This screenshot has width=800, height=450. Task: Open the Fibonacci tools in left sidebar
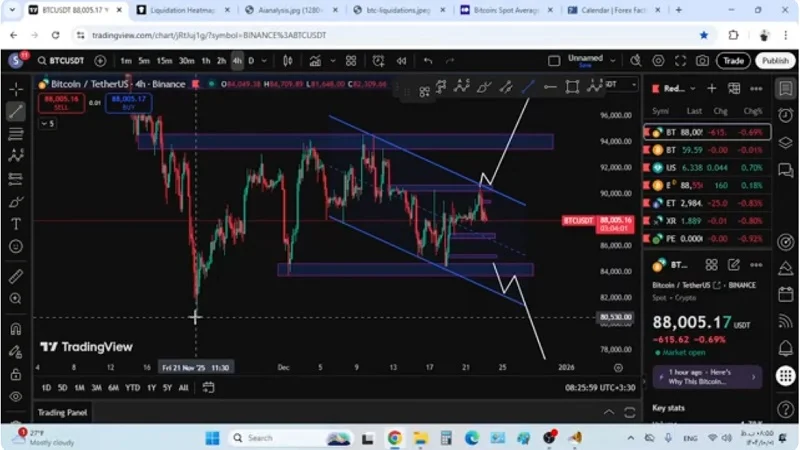16,134
